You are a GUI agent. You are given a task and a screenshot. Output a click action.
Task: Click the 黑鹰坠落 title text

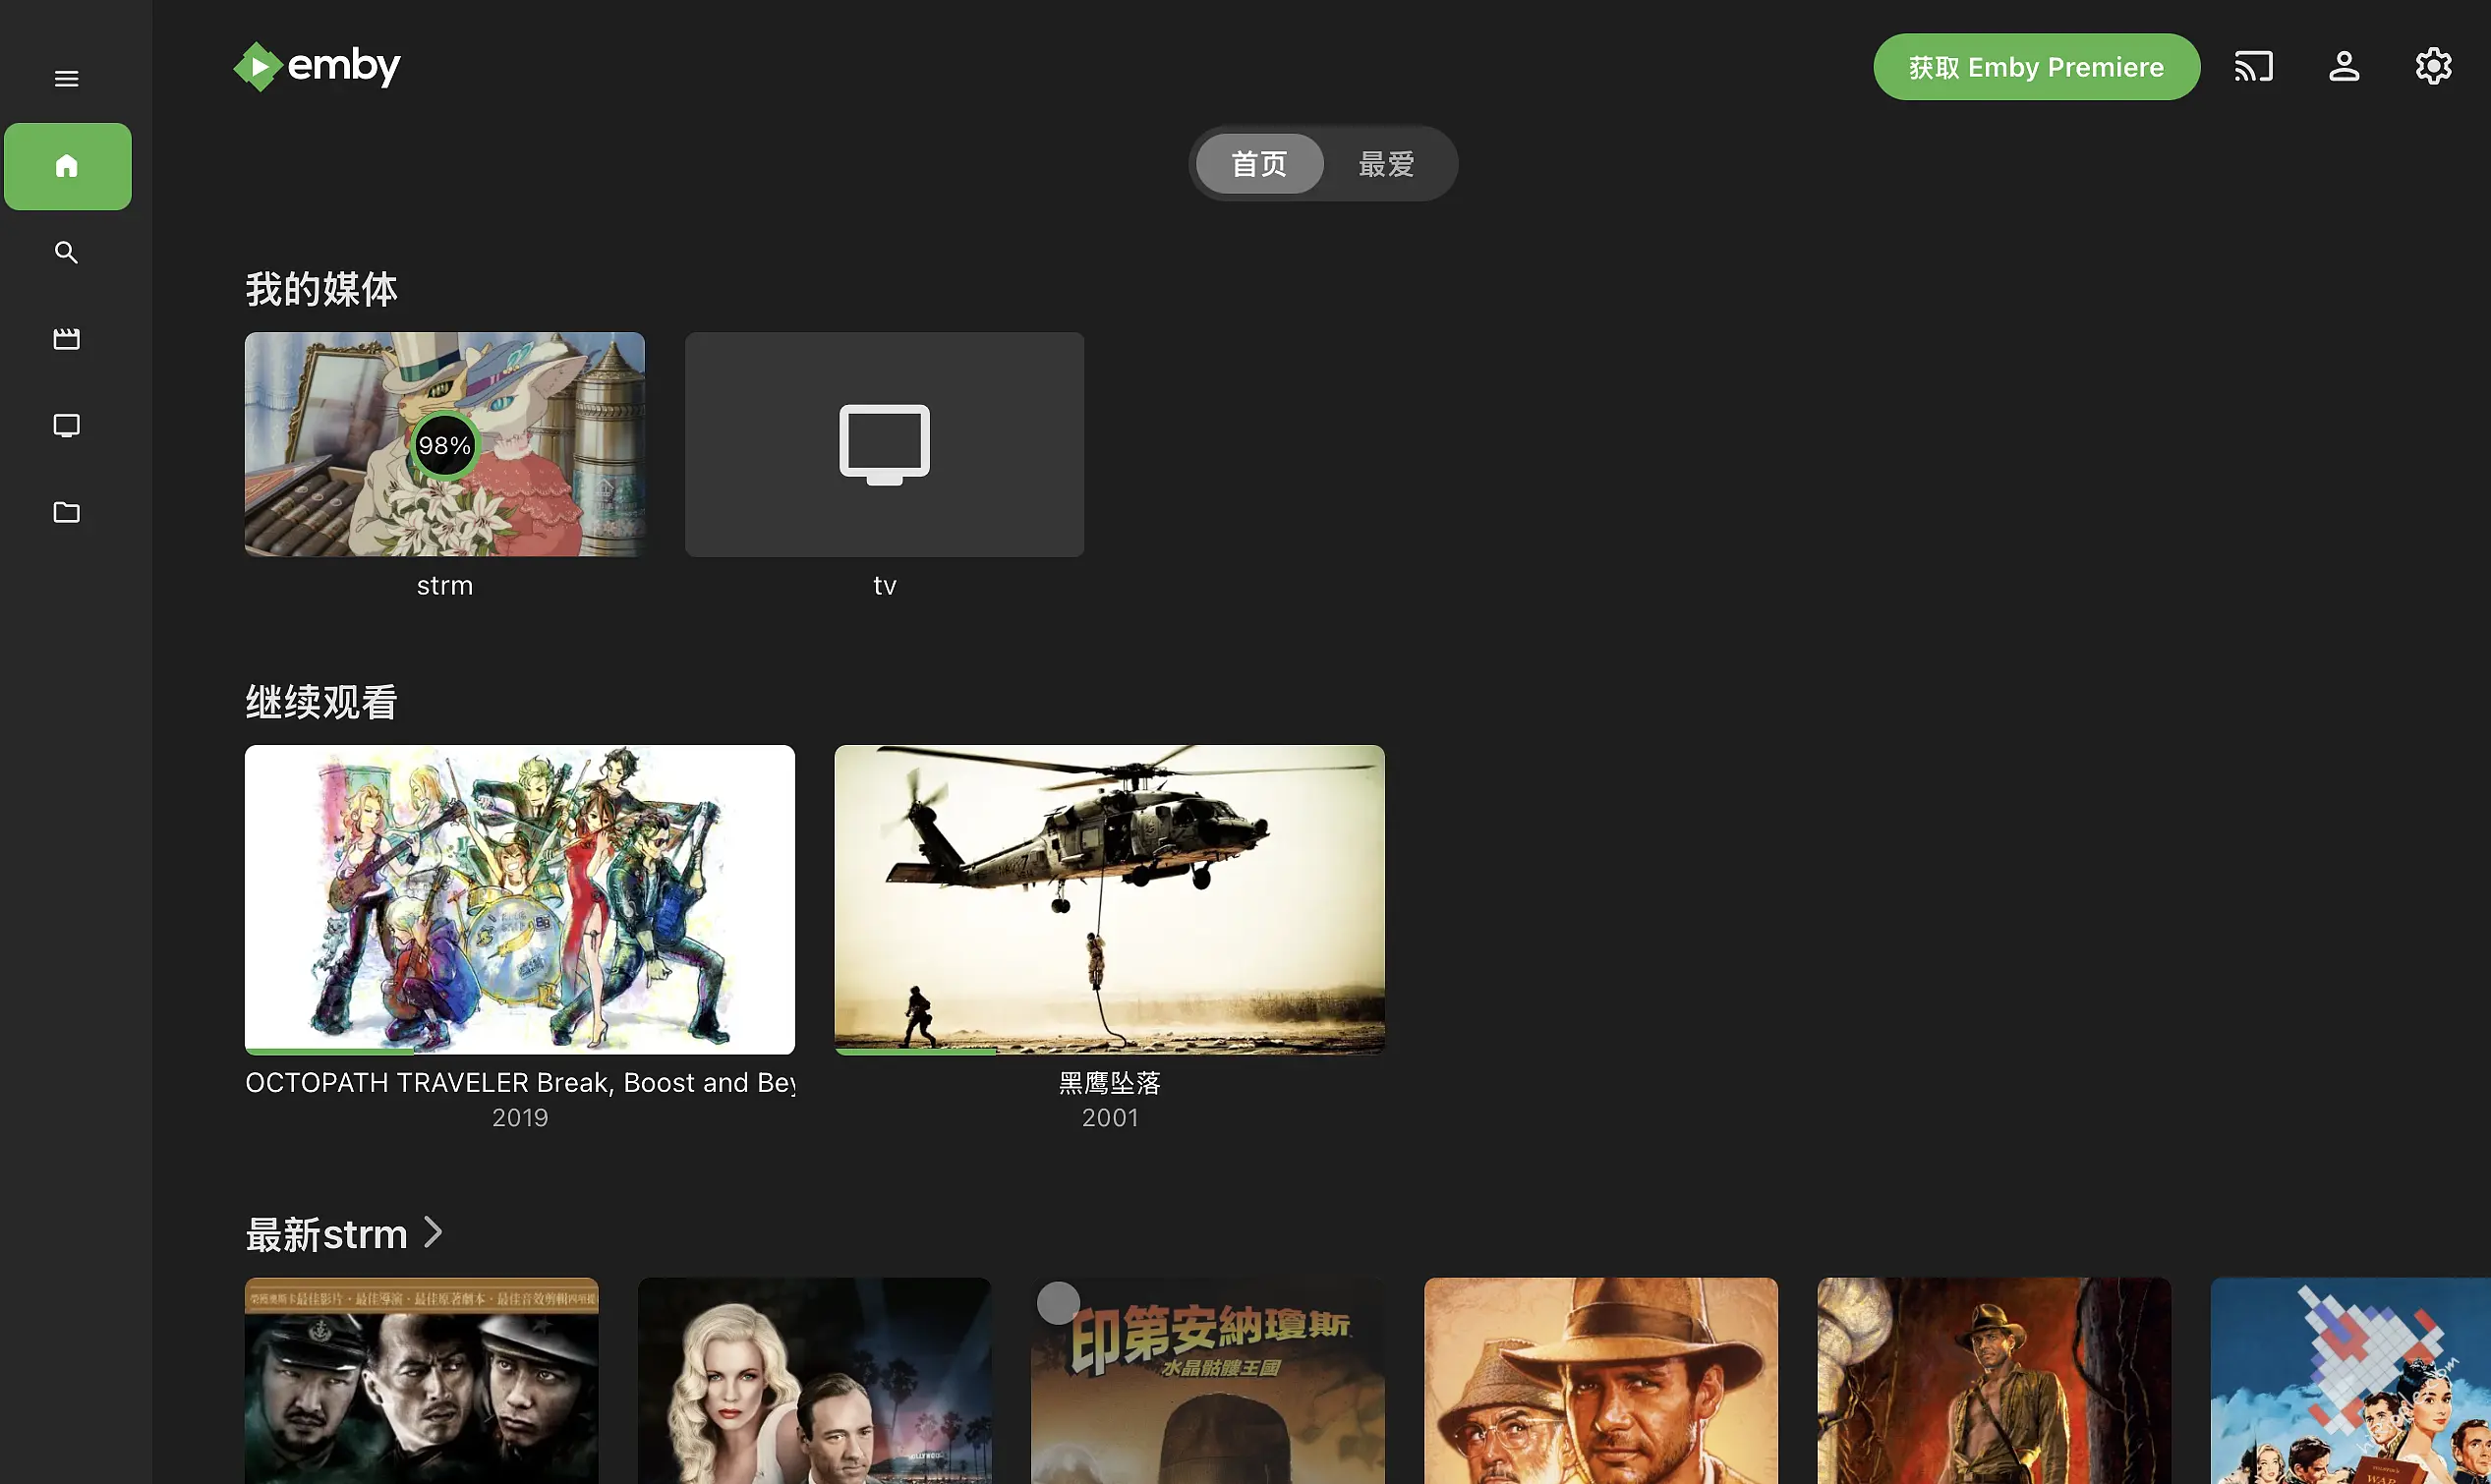coord(1109,1083)
